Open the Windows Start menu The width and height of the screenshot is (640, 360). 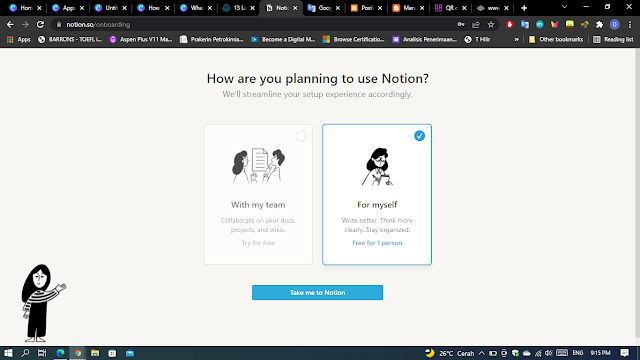point(8,353)
